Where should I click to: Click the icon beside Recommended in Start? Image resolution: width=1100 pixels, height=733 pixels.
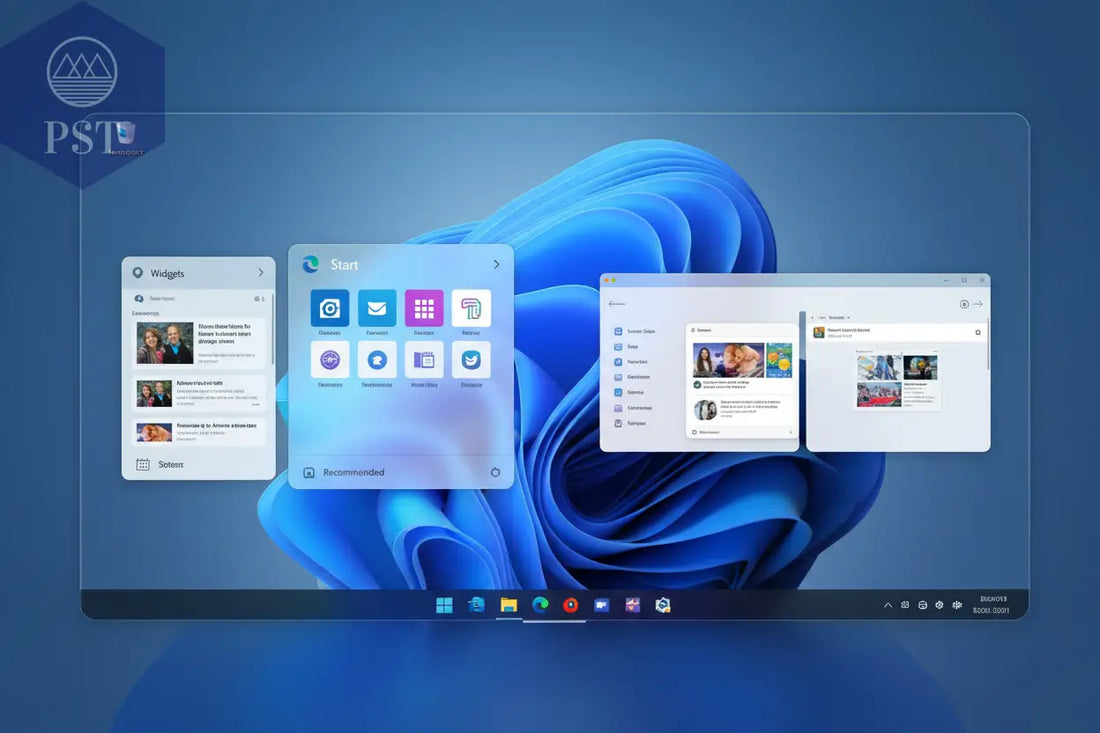pyautogui.click(x=309, y=473)
